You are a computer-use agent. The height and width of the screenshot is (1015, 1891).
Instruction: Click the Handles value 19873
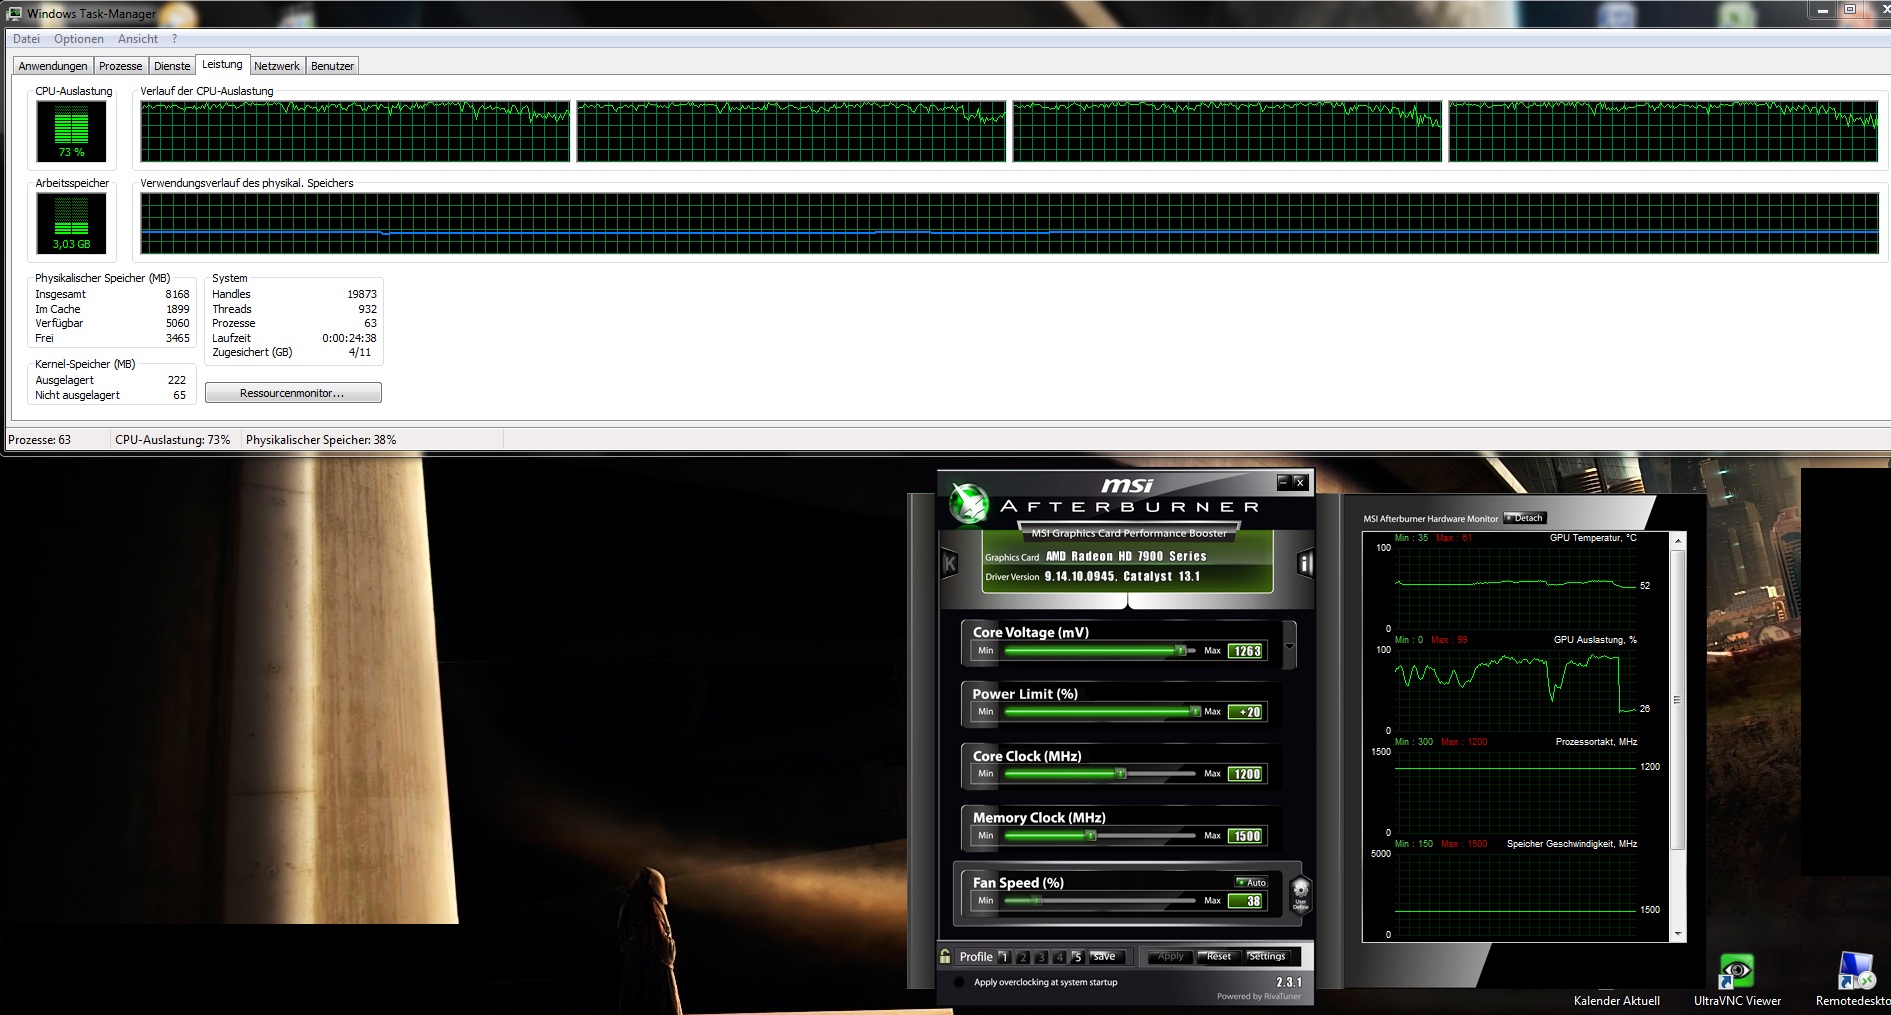[x=362, y=294]
